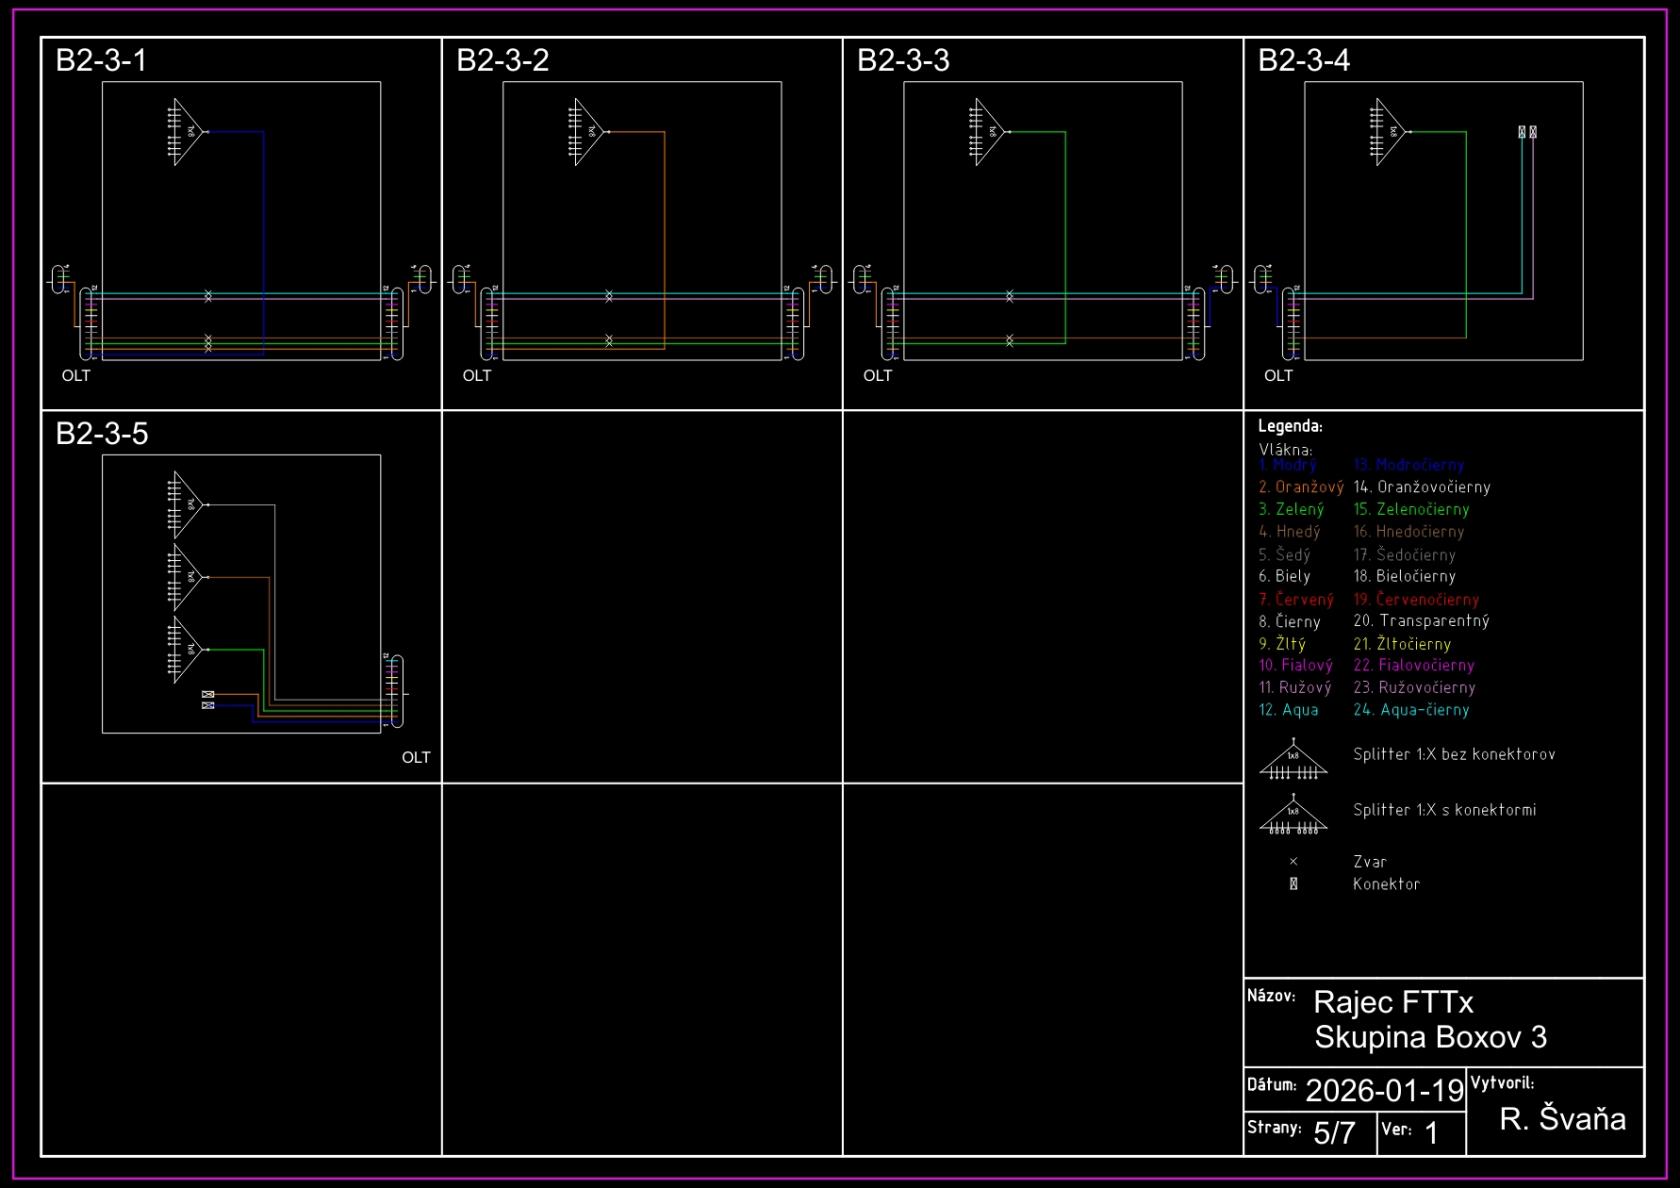1680x1188 pixels.
Task: Click the splitter symbol in box B2-3-1
Action: point(188,132)
